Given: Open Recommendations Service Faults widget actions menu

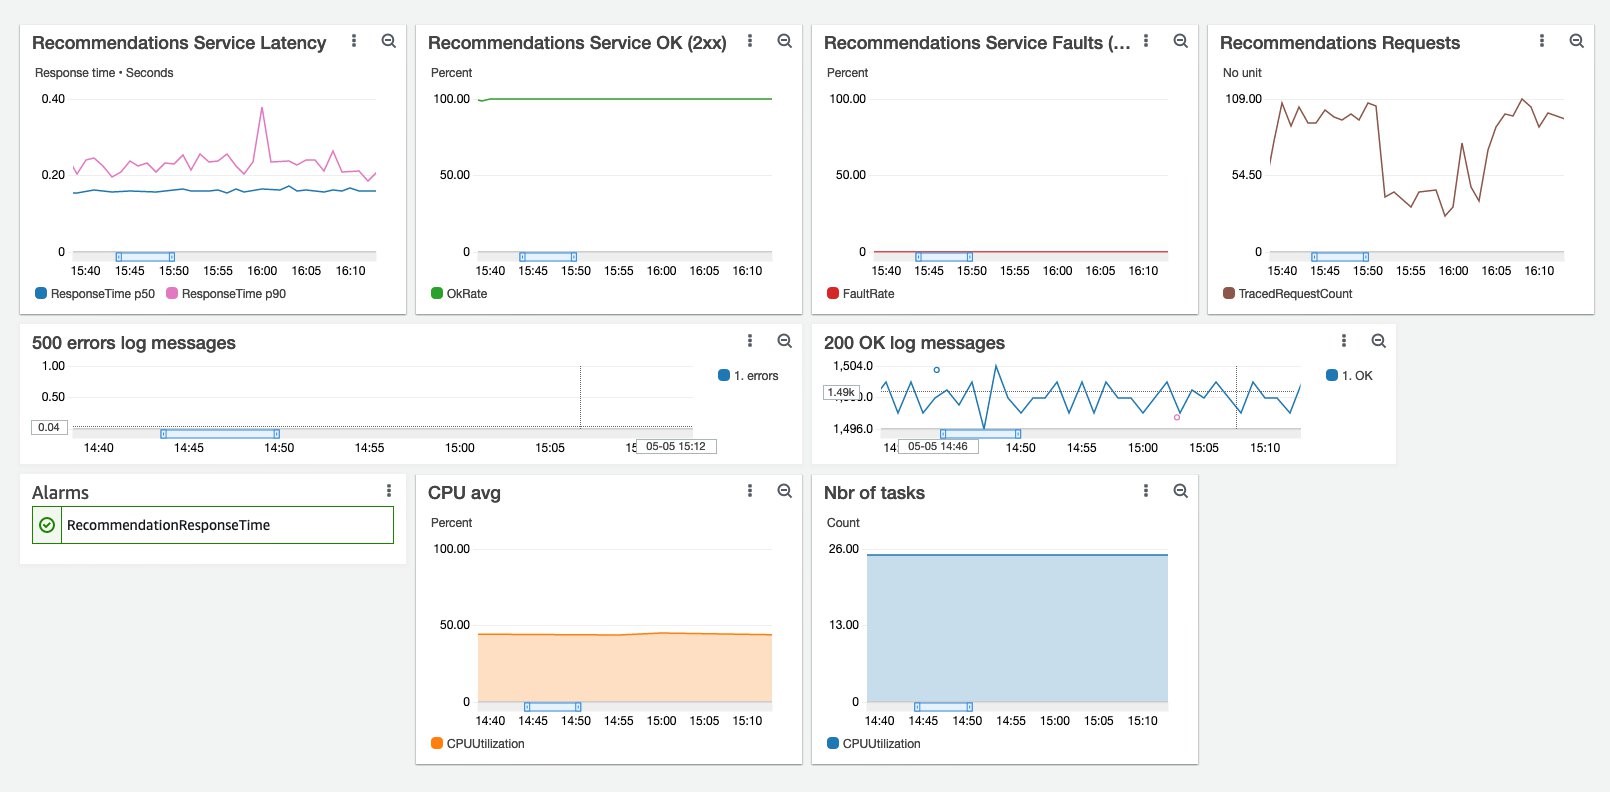Looking at the screenshot, I should point(1146,41).
